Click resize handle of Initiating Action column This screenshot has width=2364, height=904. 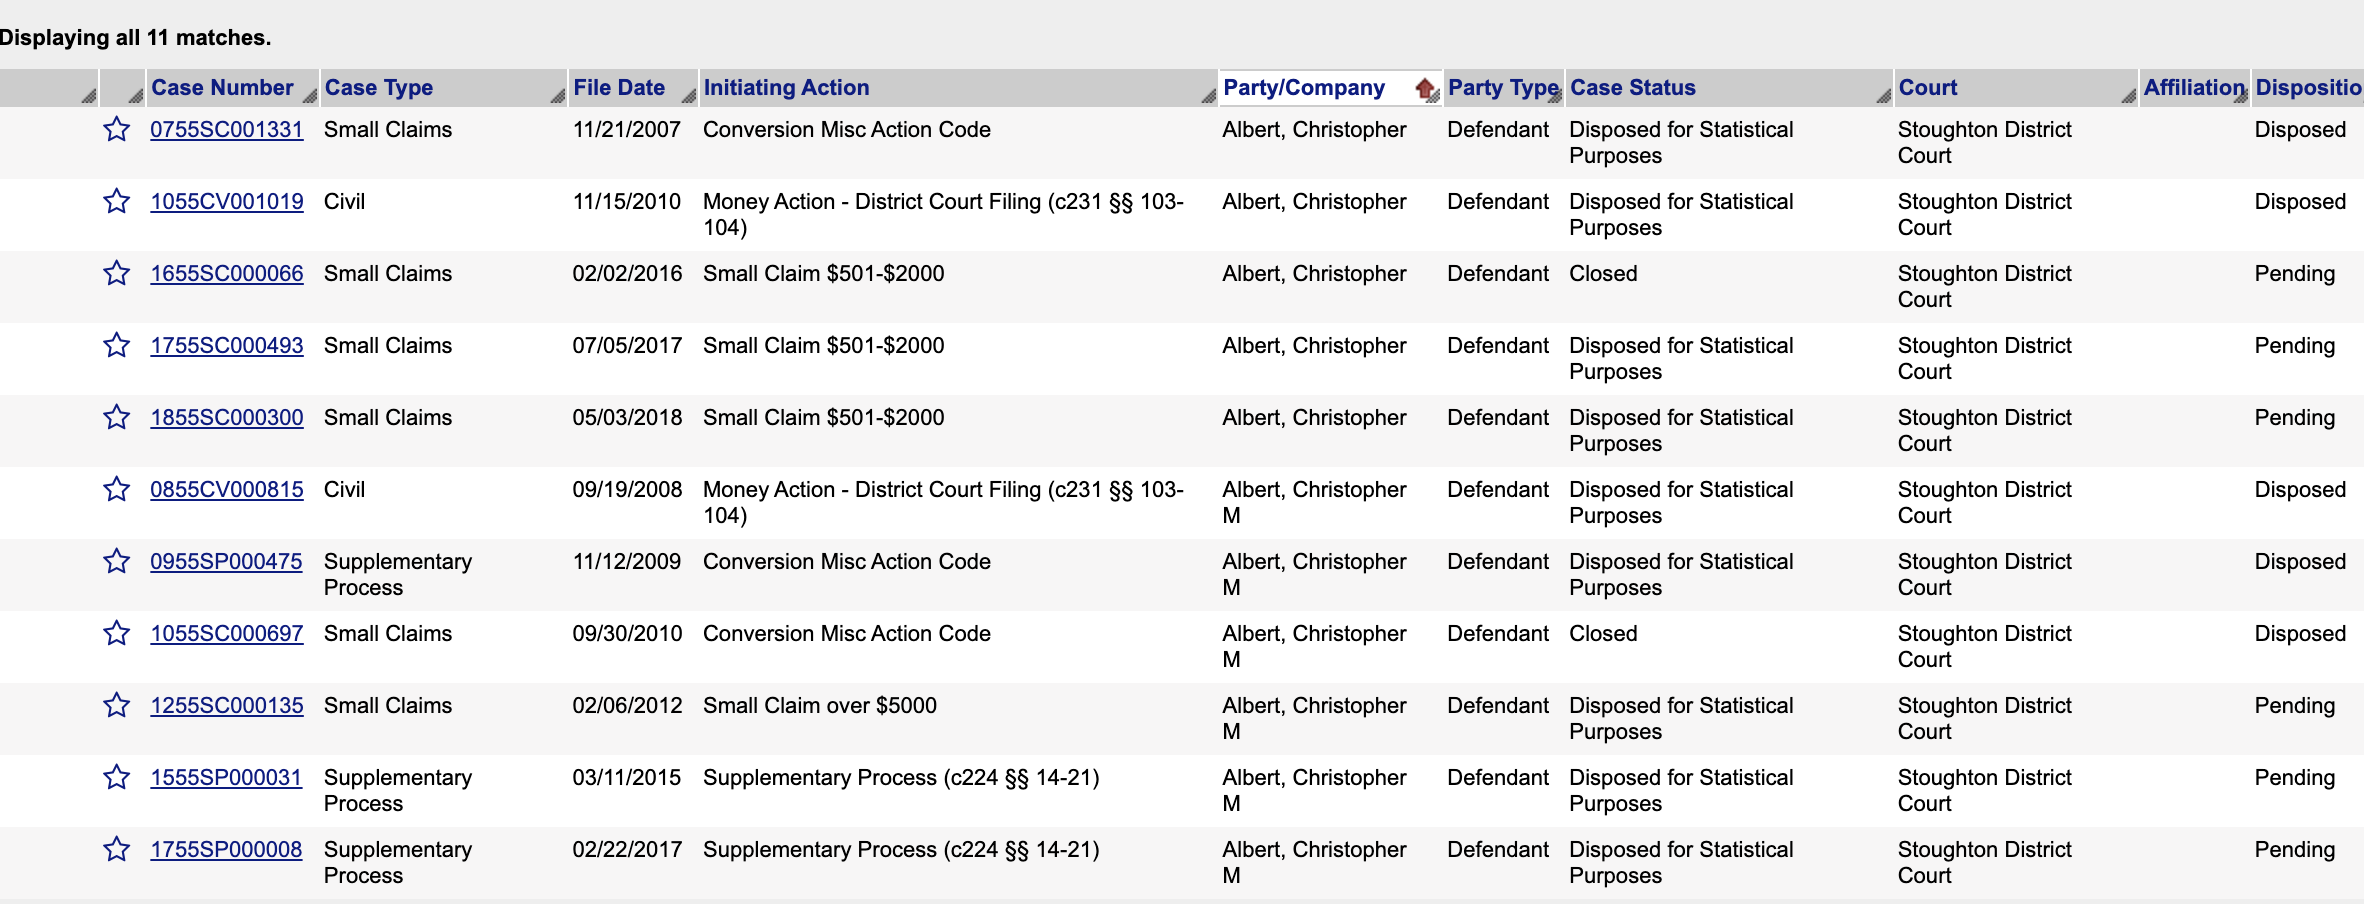[x=1208, y=96]
